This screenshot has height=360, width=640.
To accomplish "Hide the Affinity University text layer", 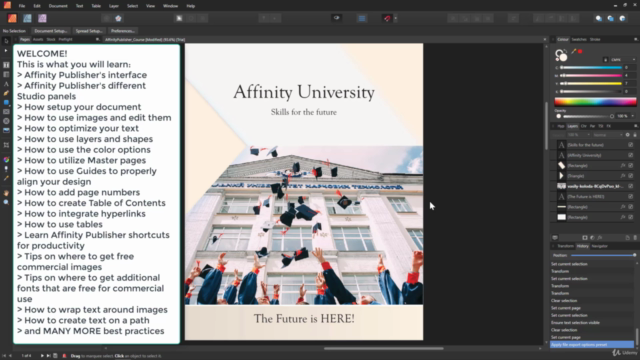I will [x=631, y=155].
